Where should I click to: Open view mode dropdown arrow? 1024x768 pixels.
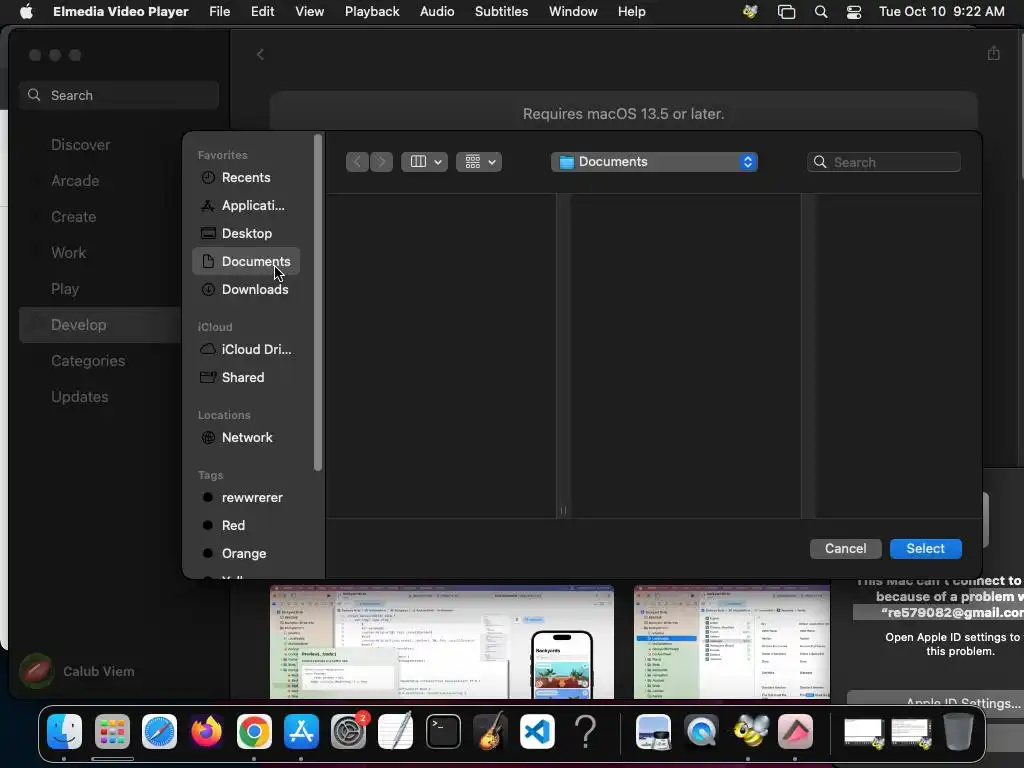[438, 162]
